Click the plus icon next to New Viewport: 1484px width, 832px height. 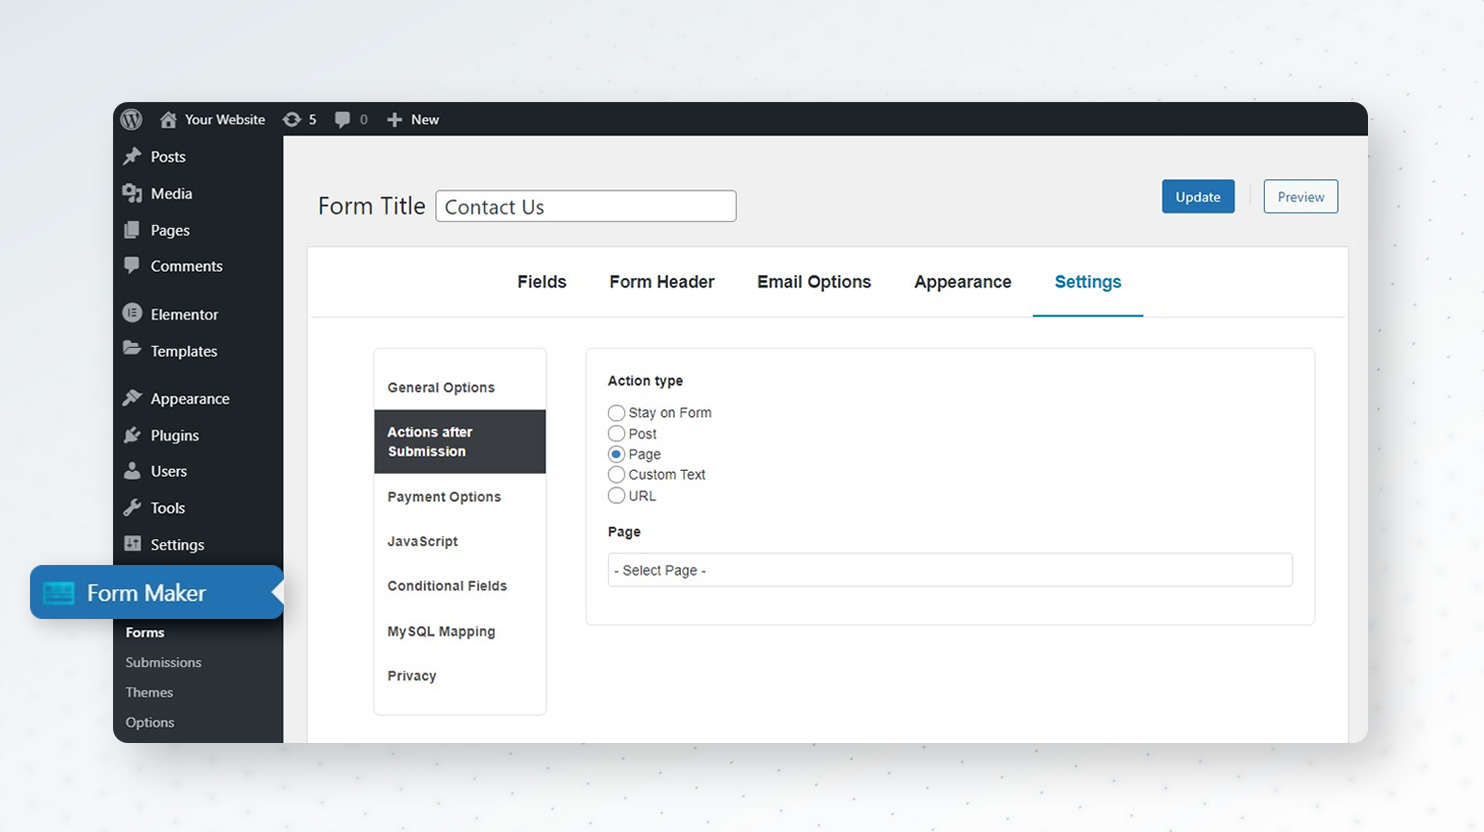394,119
